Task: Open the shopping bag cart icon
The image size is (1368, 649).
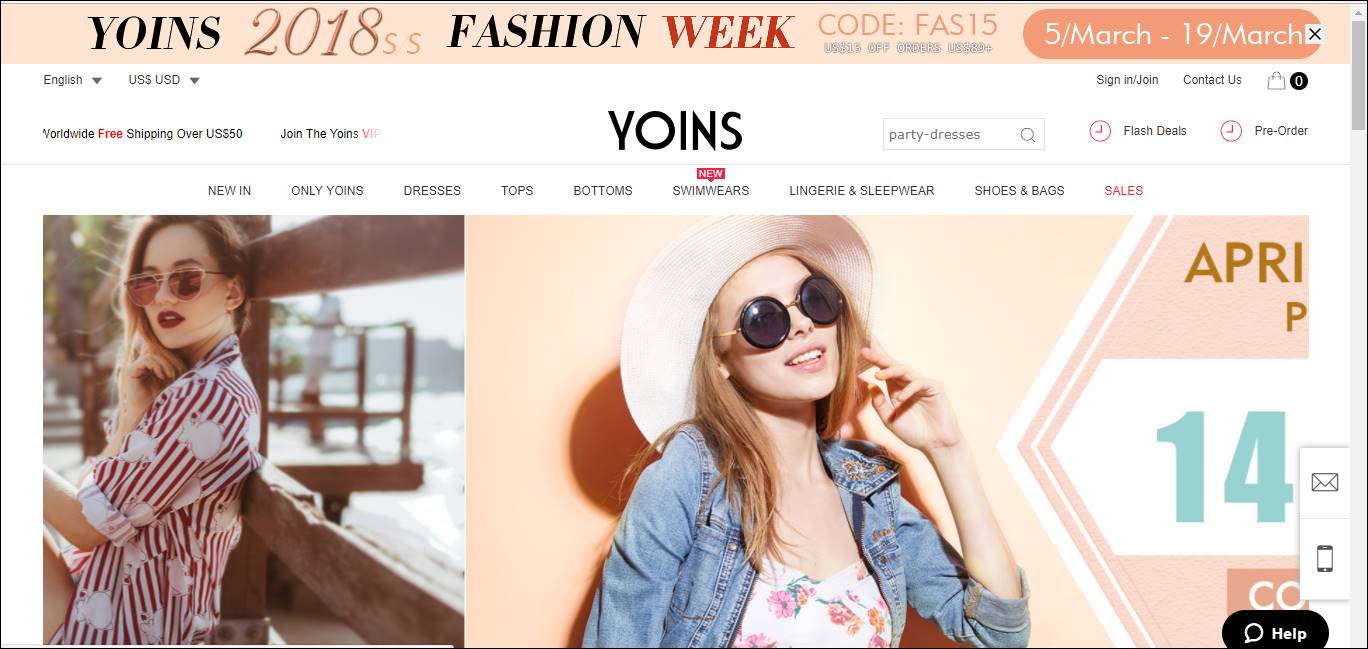Action: pos(1276,81)
